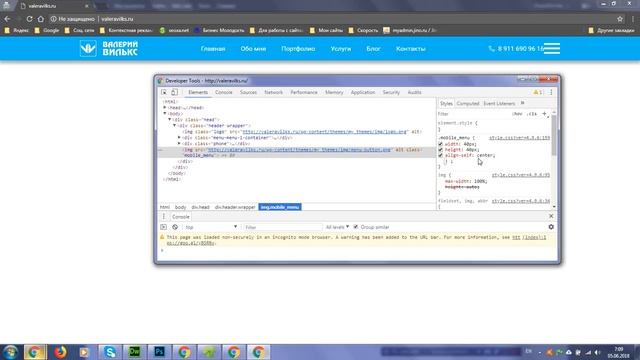Open the All levels log dropdown
This screenshot has width=640, height=360.
[337, 227]
